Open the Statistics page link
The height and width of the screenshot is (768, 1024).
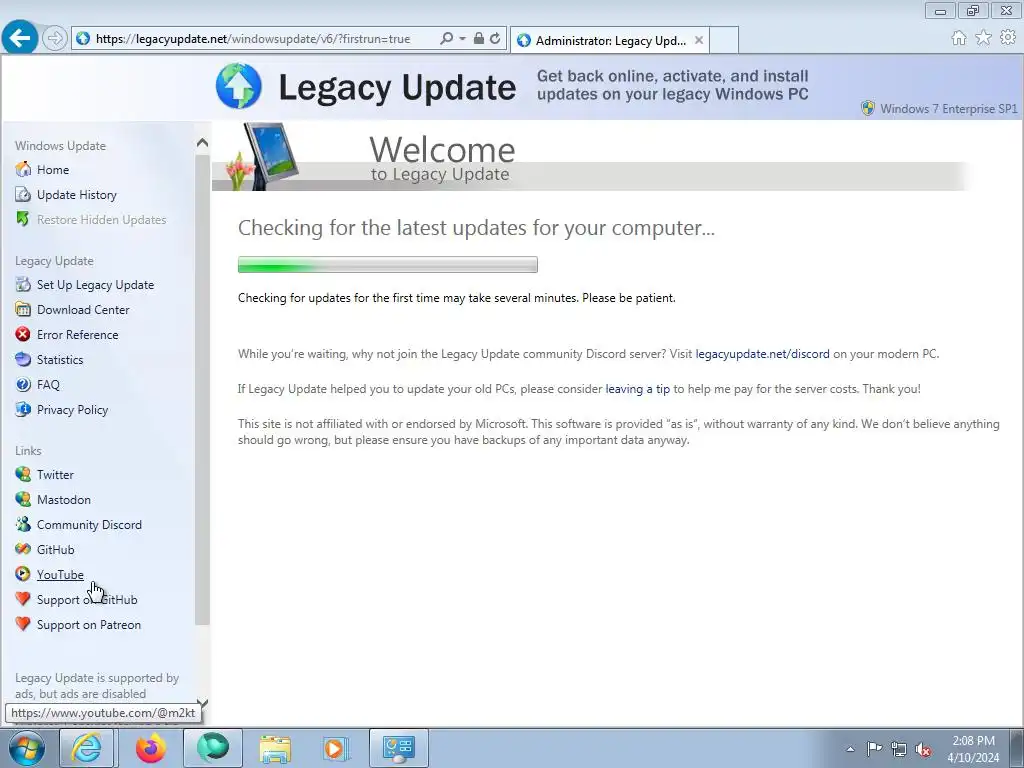coord(59,360)
